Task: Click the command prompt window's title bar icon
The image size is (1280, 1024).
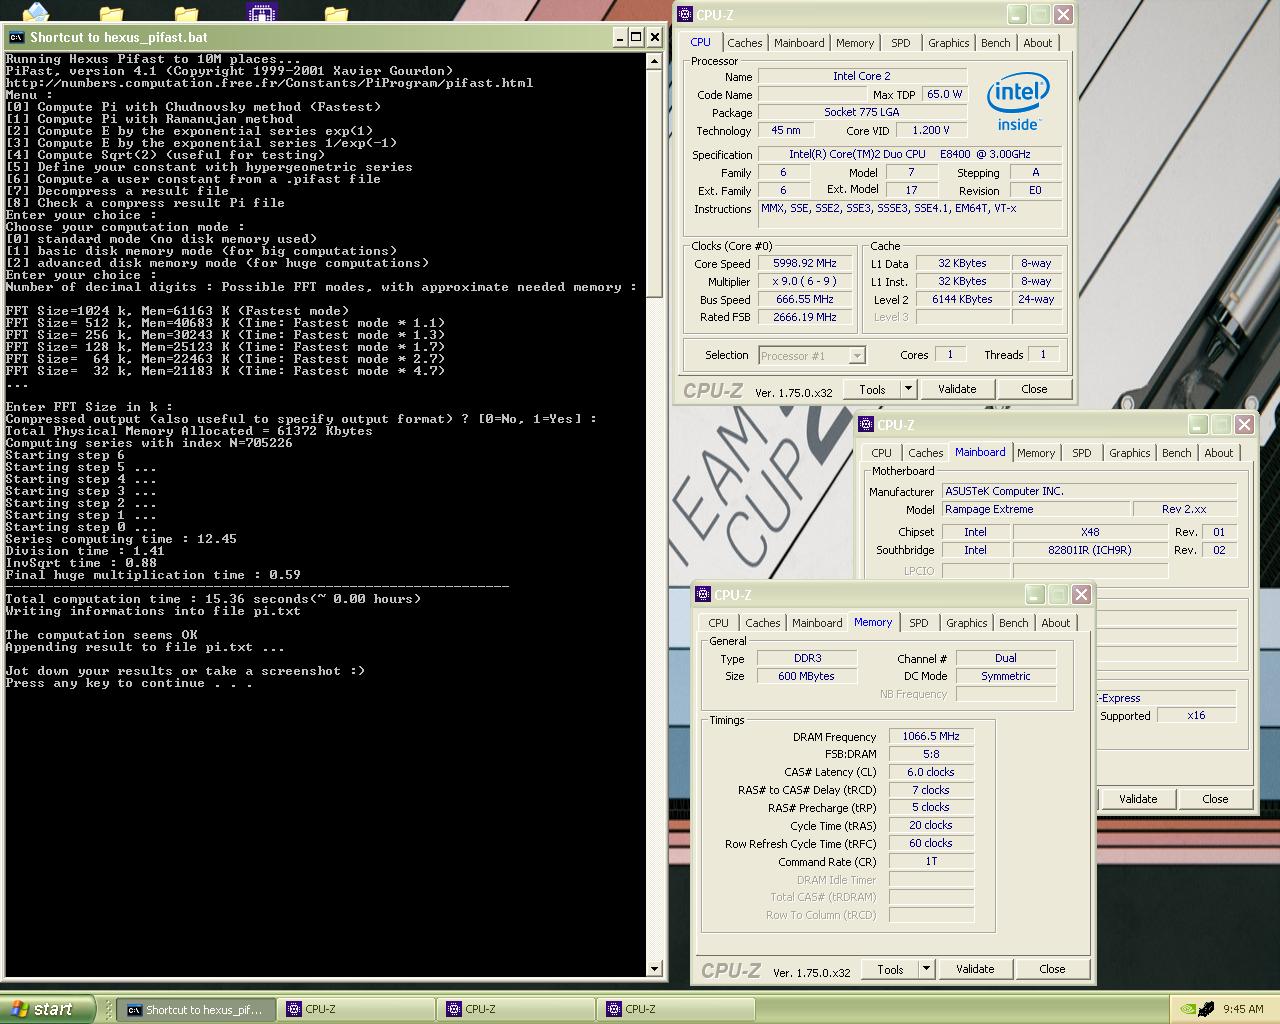Action: (x=16, y=37)
